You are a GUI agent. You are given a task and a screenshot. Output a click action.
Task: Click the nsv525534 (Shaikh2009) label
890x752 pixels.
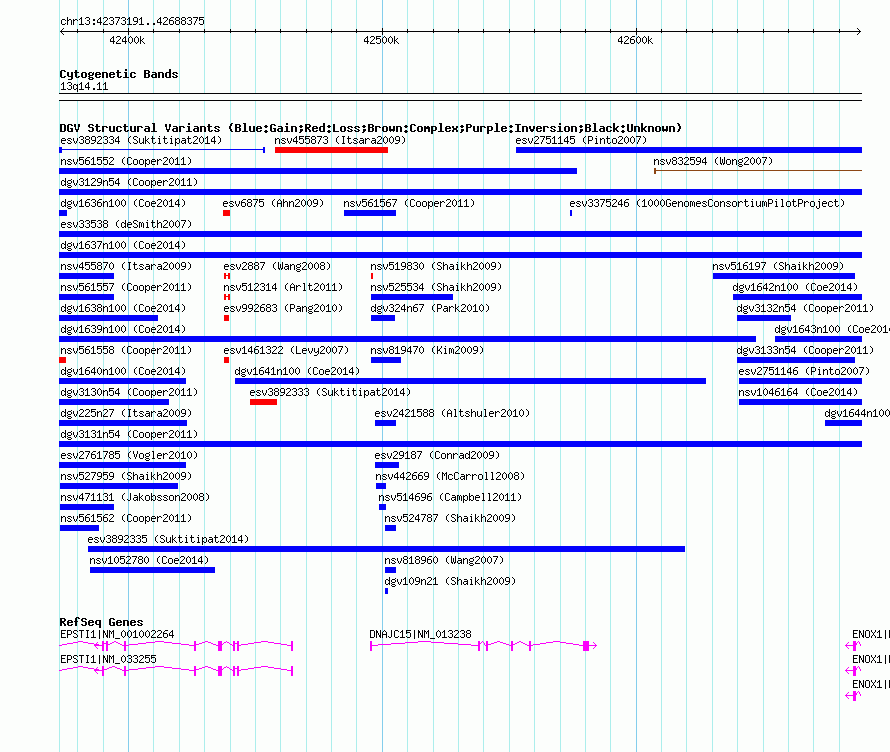tap(436, 287)
